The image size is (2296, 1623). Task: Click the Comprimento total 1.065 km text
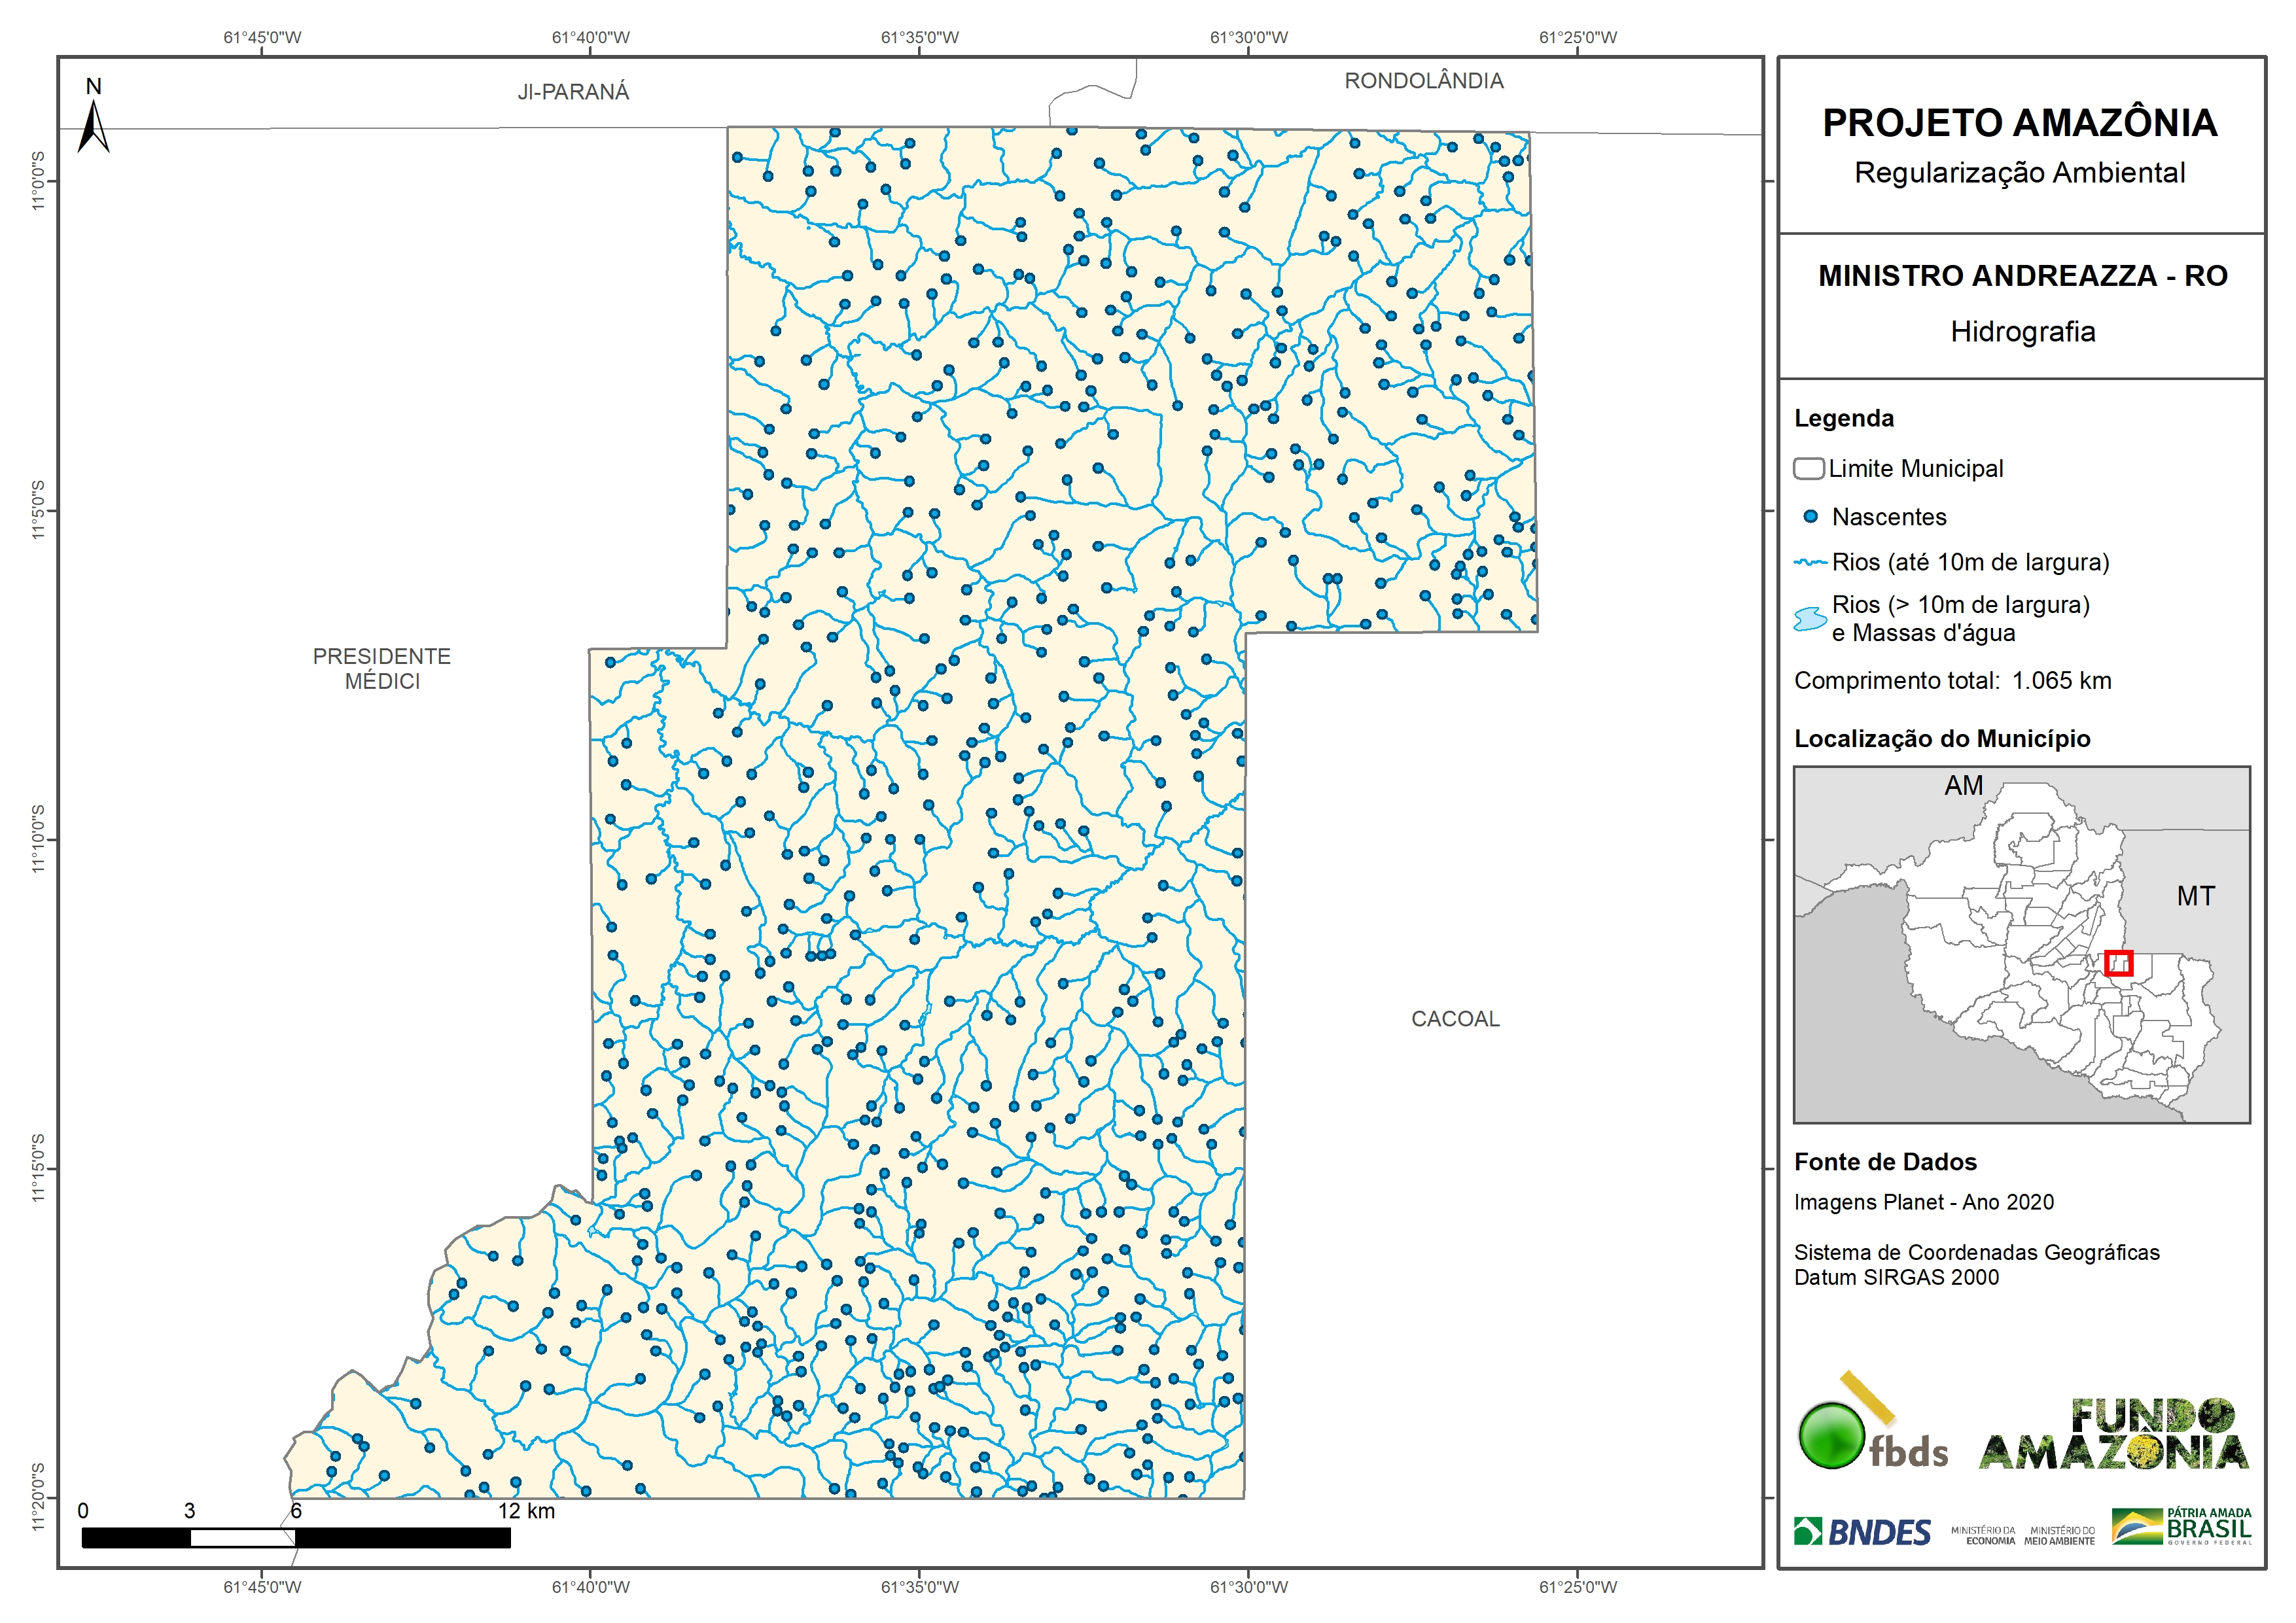coord(1952,681)
